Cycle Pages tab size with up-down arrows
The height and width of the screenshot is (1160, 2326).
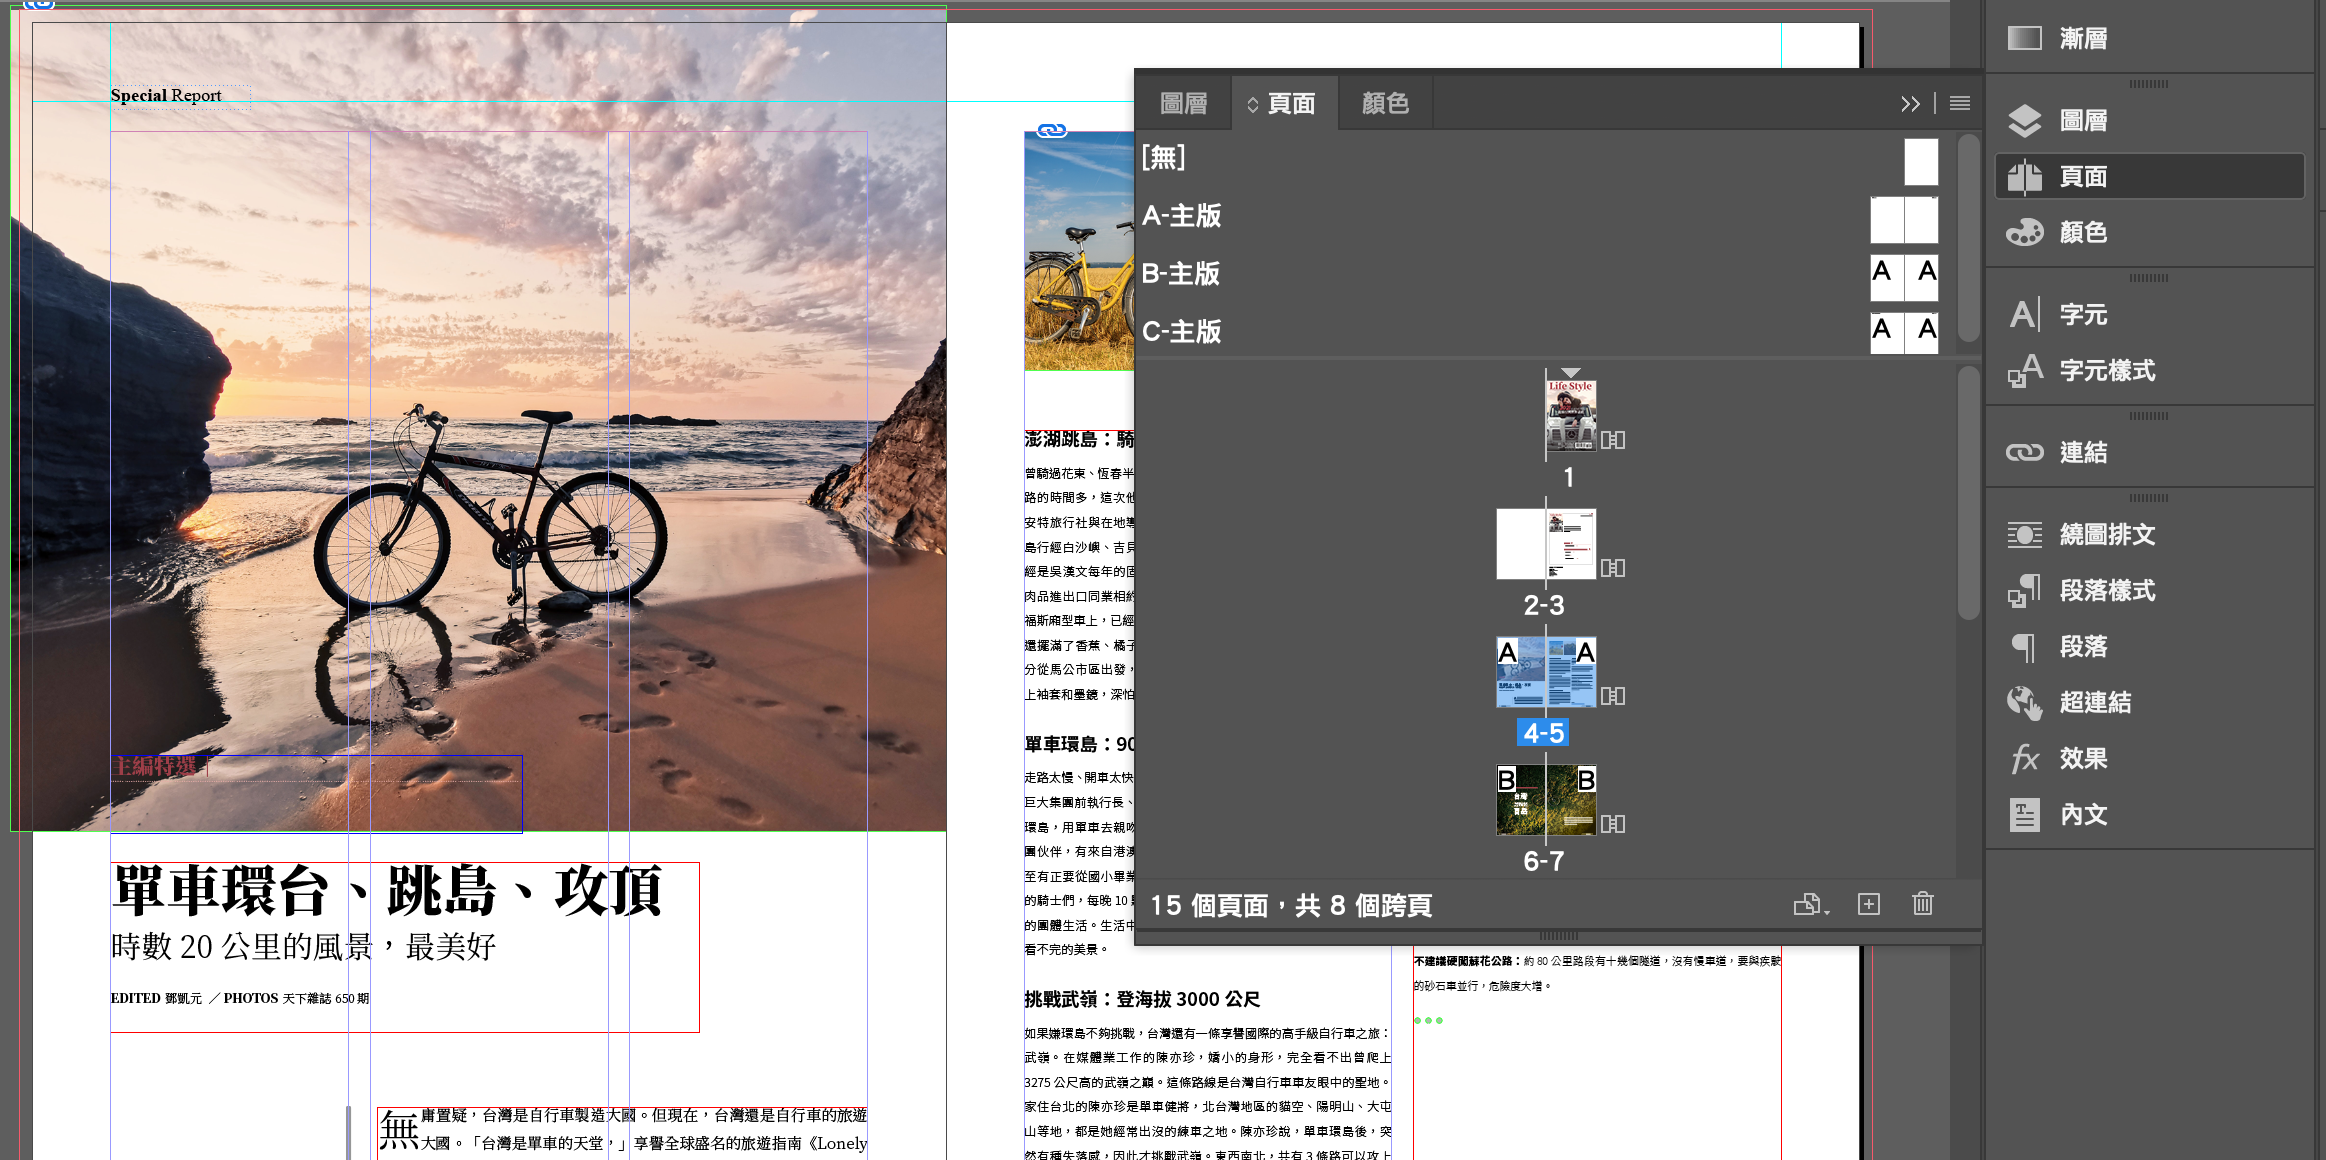[1252, 104]
